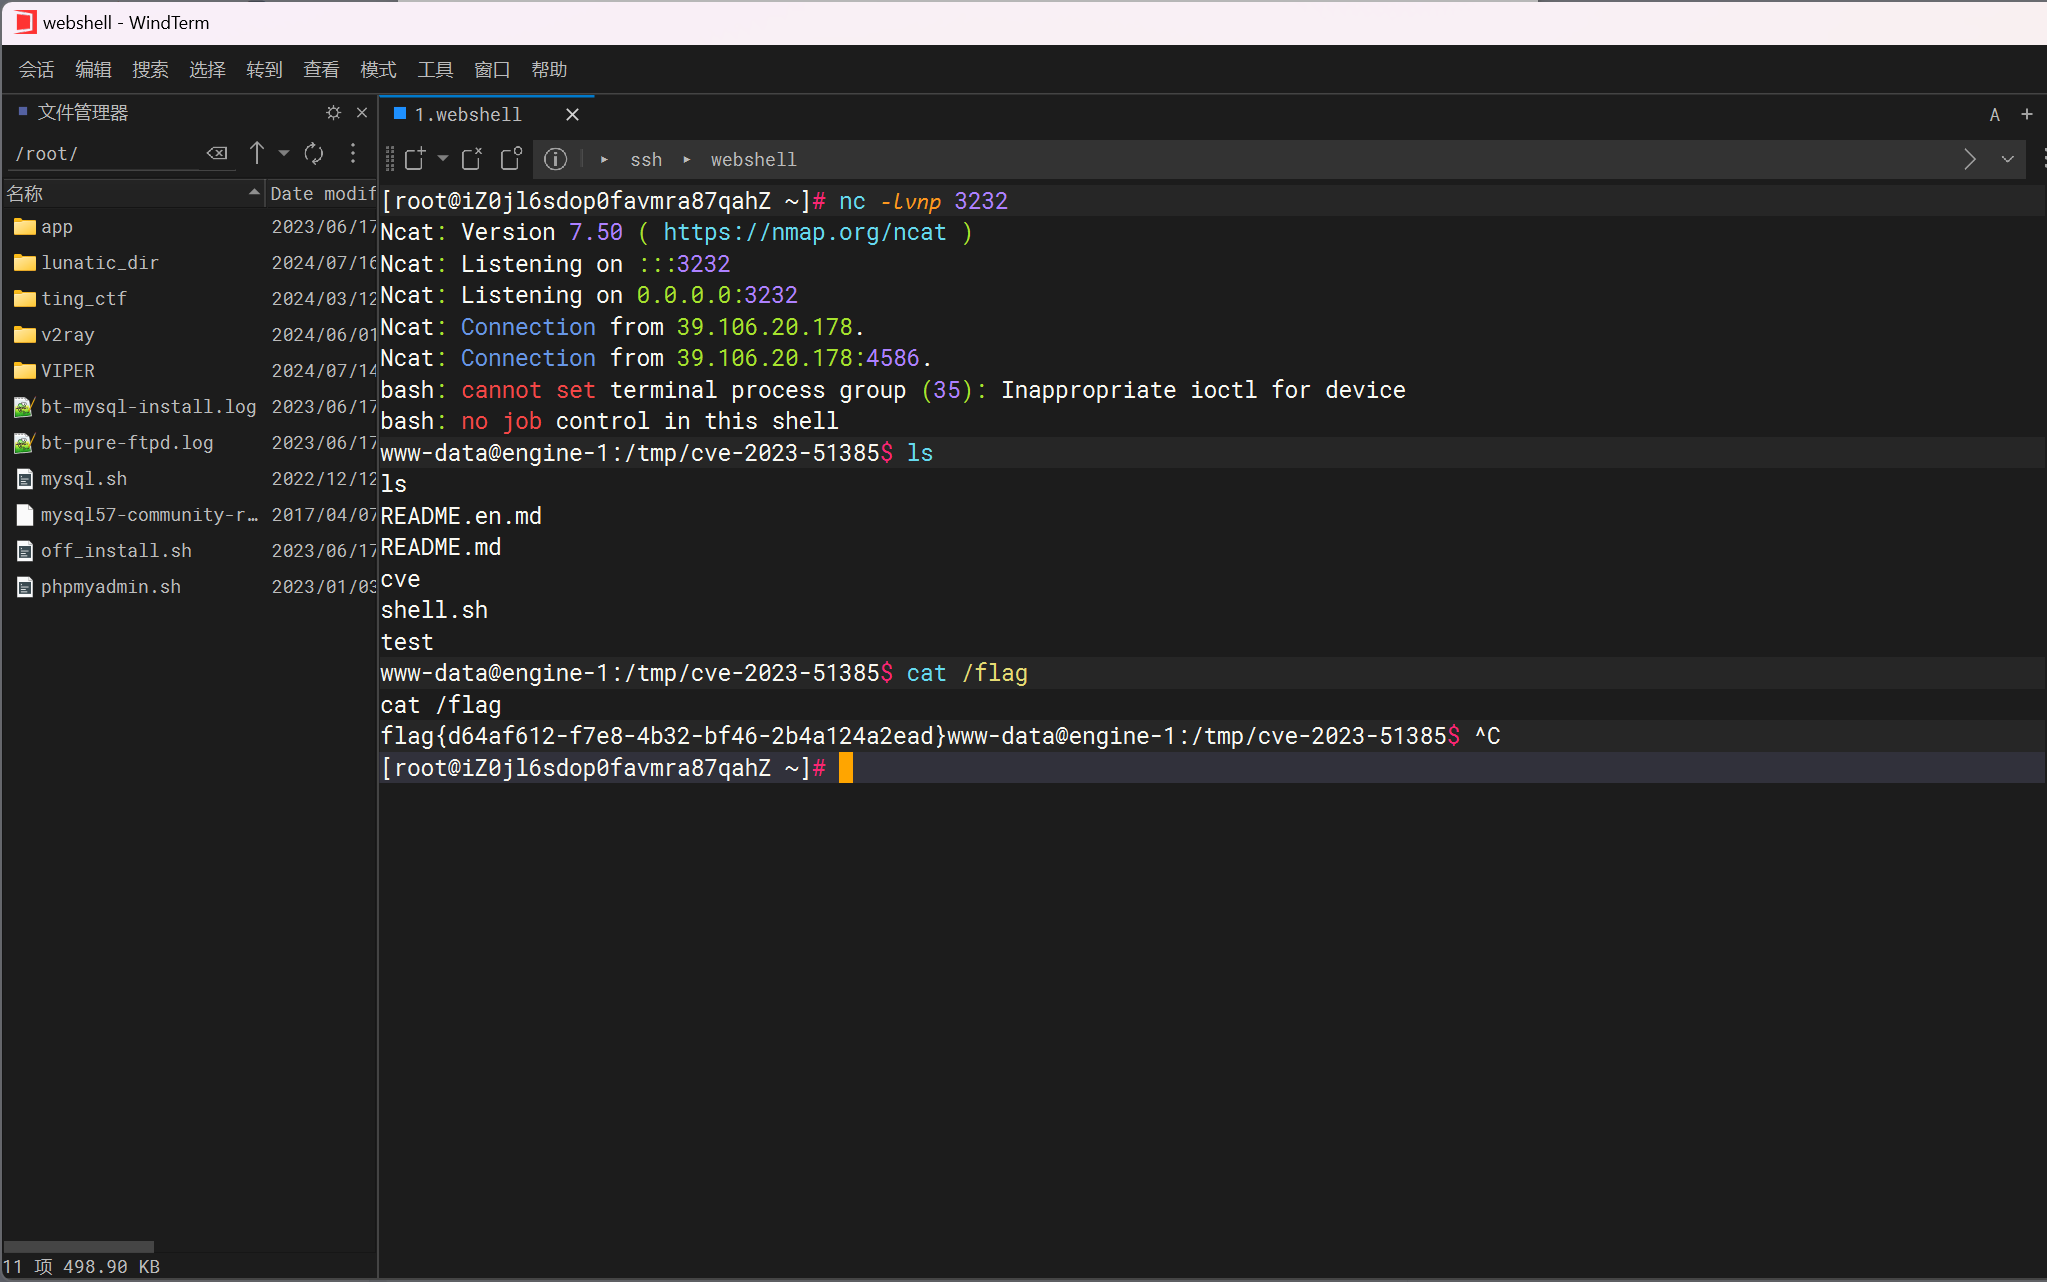This screenshot has height=1282, width=2047.
Task: Switch to the 1.webshell tab
Action: tap(467, 115)
